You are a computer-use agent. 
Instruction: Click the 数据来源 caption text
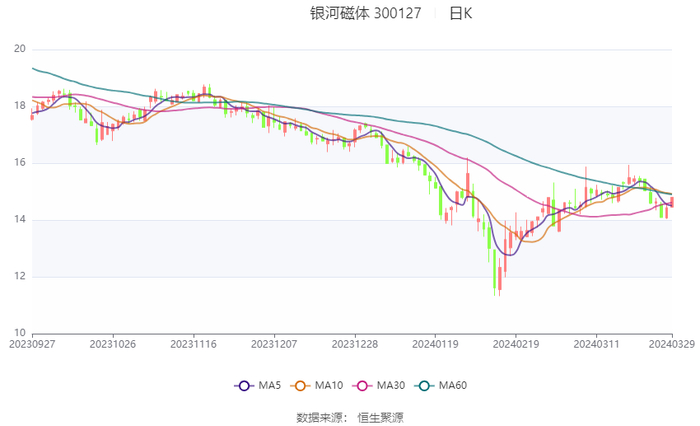pos(317,417)
